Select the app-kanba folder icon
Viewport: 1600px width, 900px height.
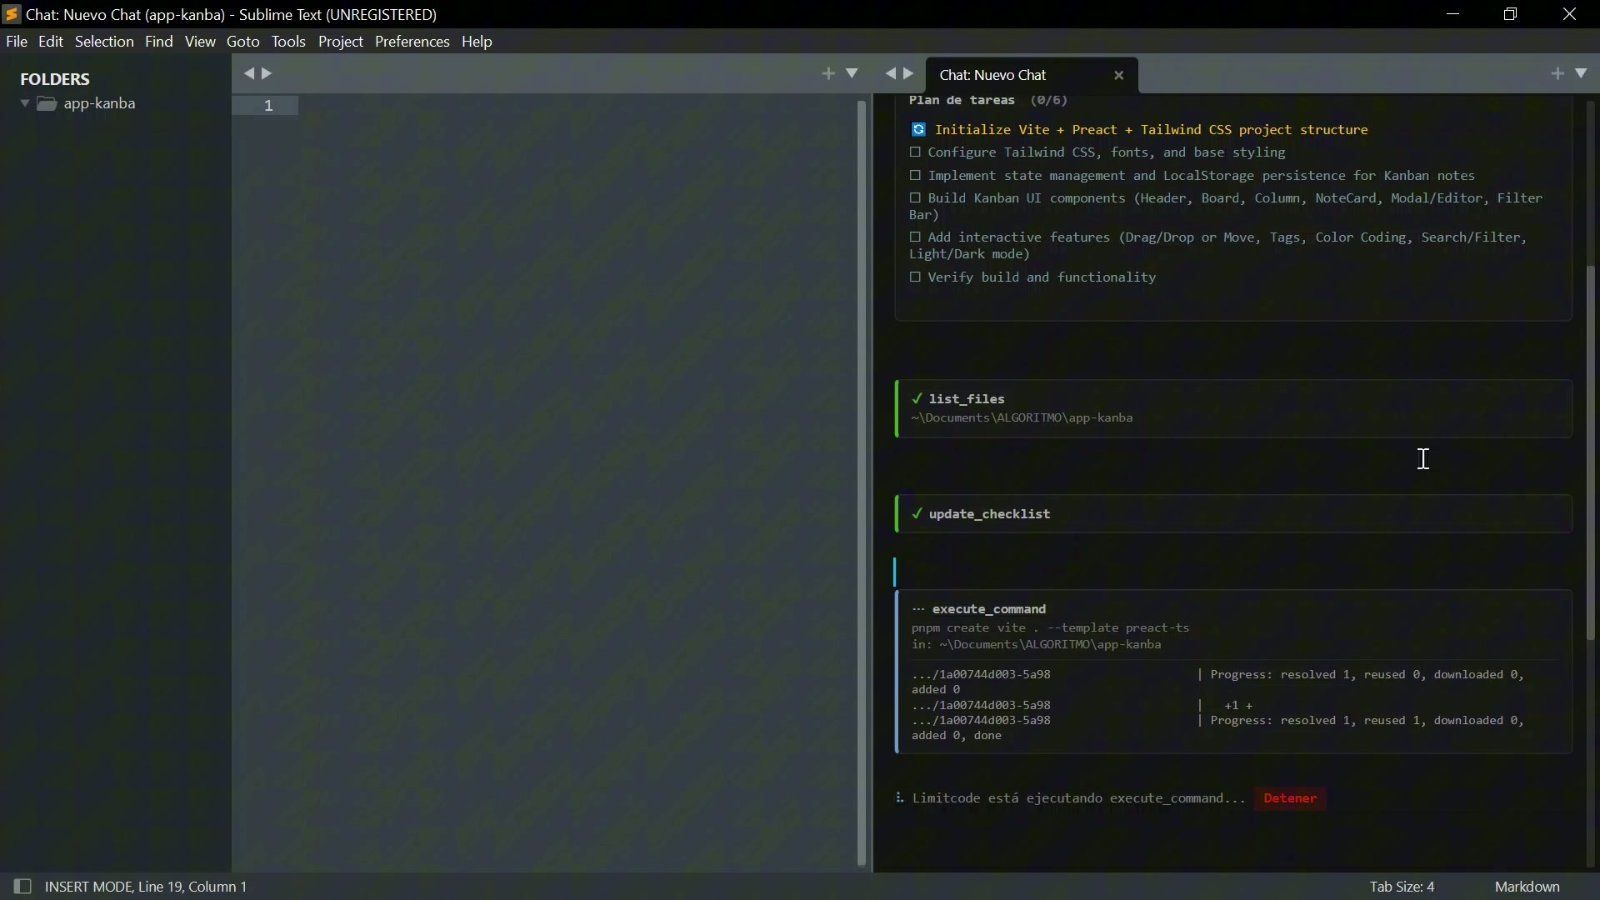click(x=47, y=103)
